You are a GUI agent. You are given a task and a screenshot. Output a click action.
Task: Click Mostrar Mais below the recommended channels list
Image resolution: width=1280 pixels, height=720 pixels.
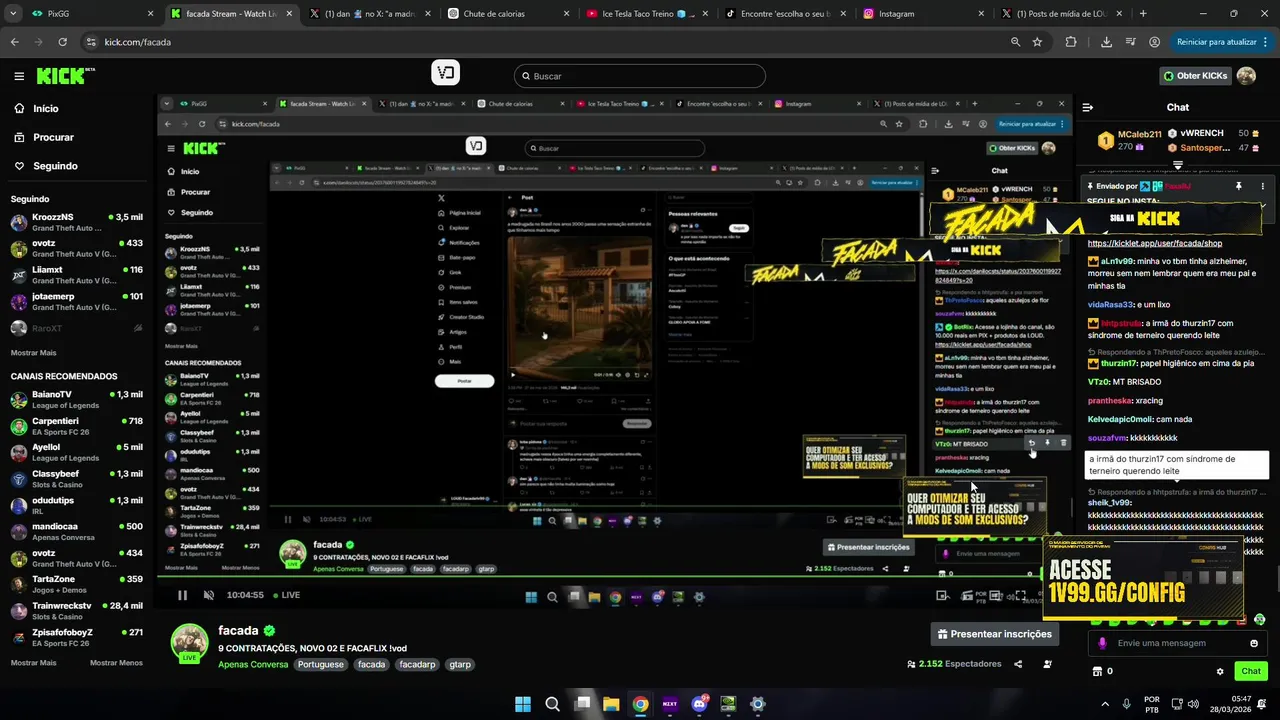(x=34, y=663)
